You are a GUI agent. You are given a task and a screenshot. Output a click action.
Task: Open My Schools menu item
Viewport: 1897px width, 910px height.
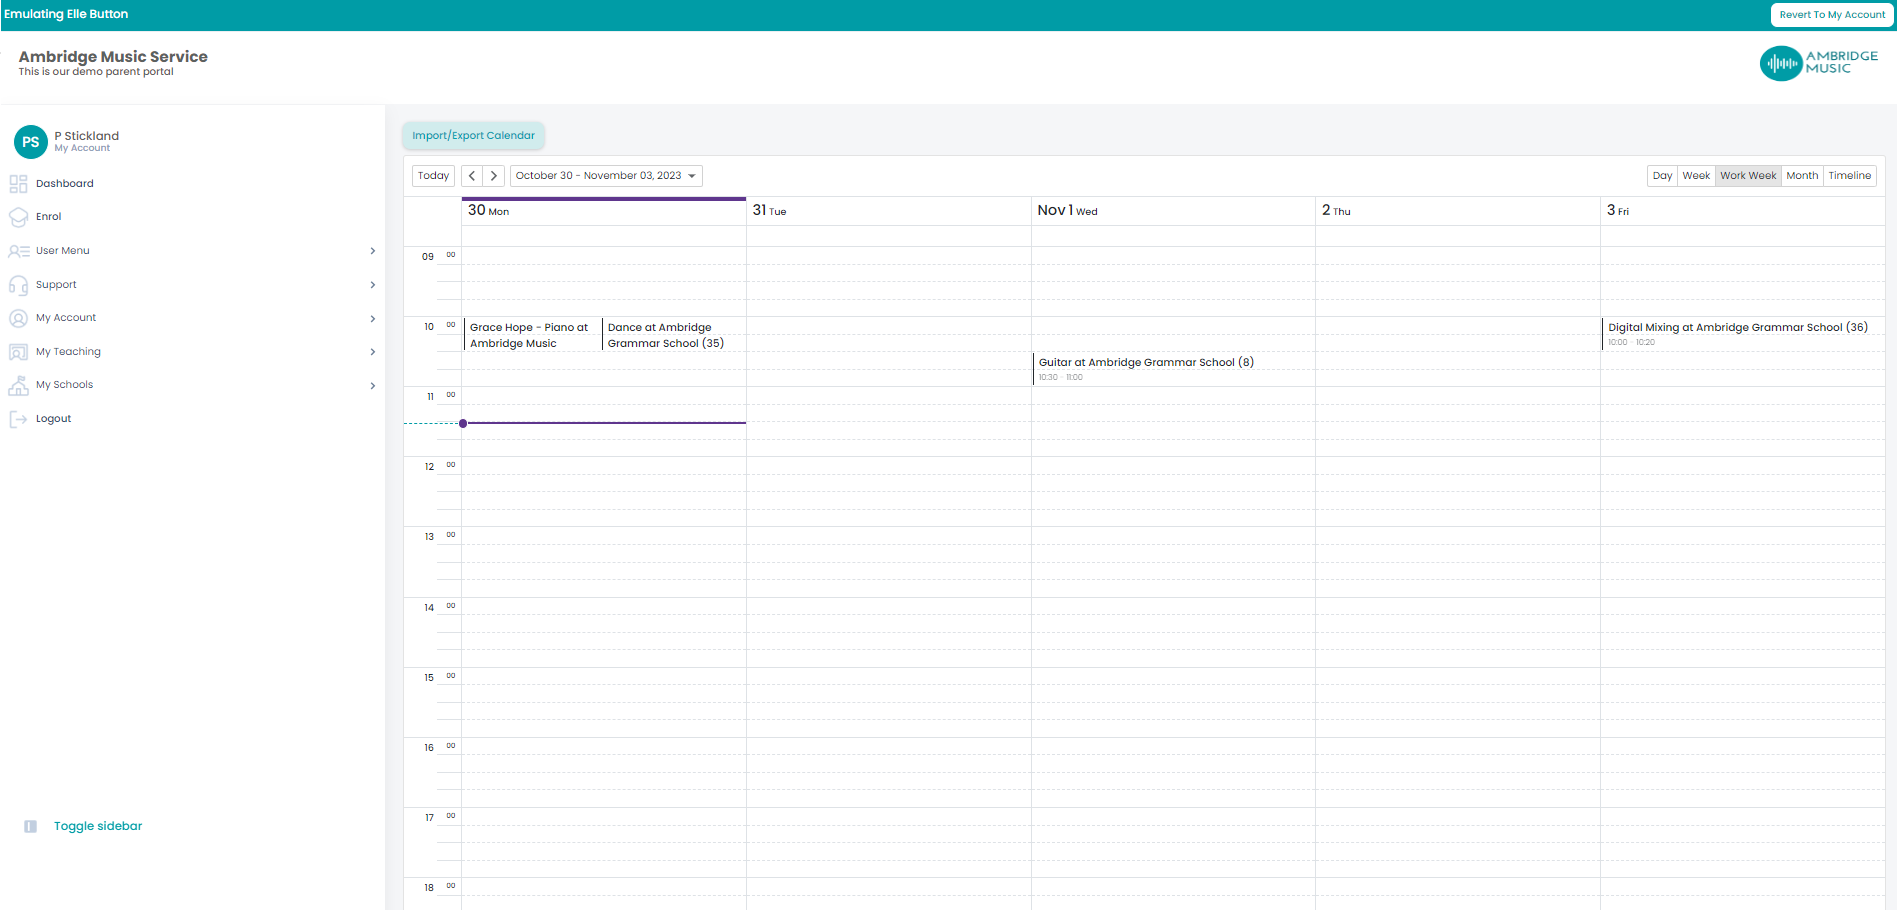[64, 385]
